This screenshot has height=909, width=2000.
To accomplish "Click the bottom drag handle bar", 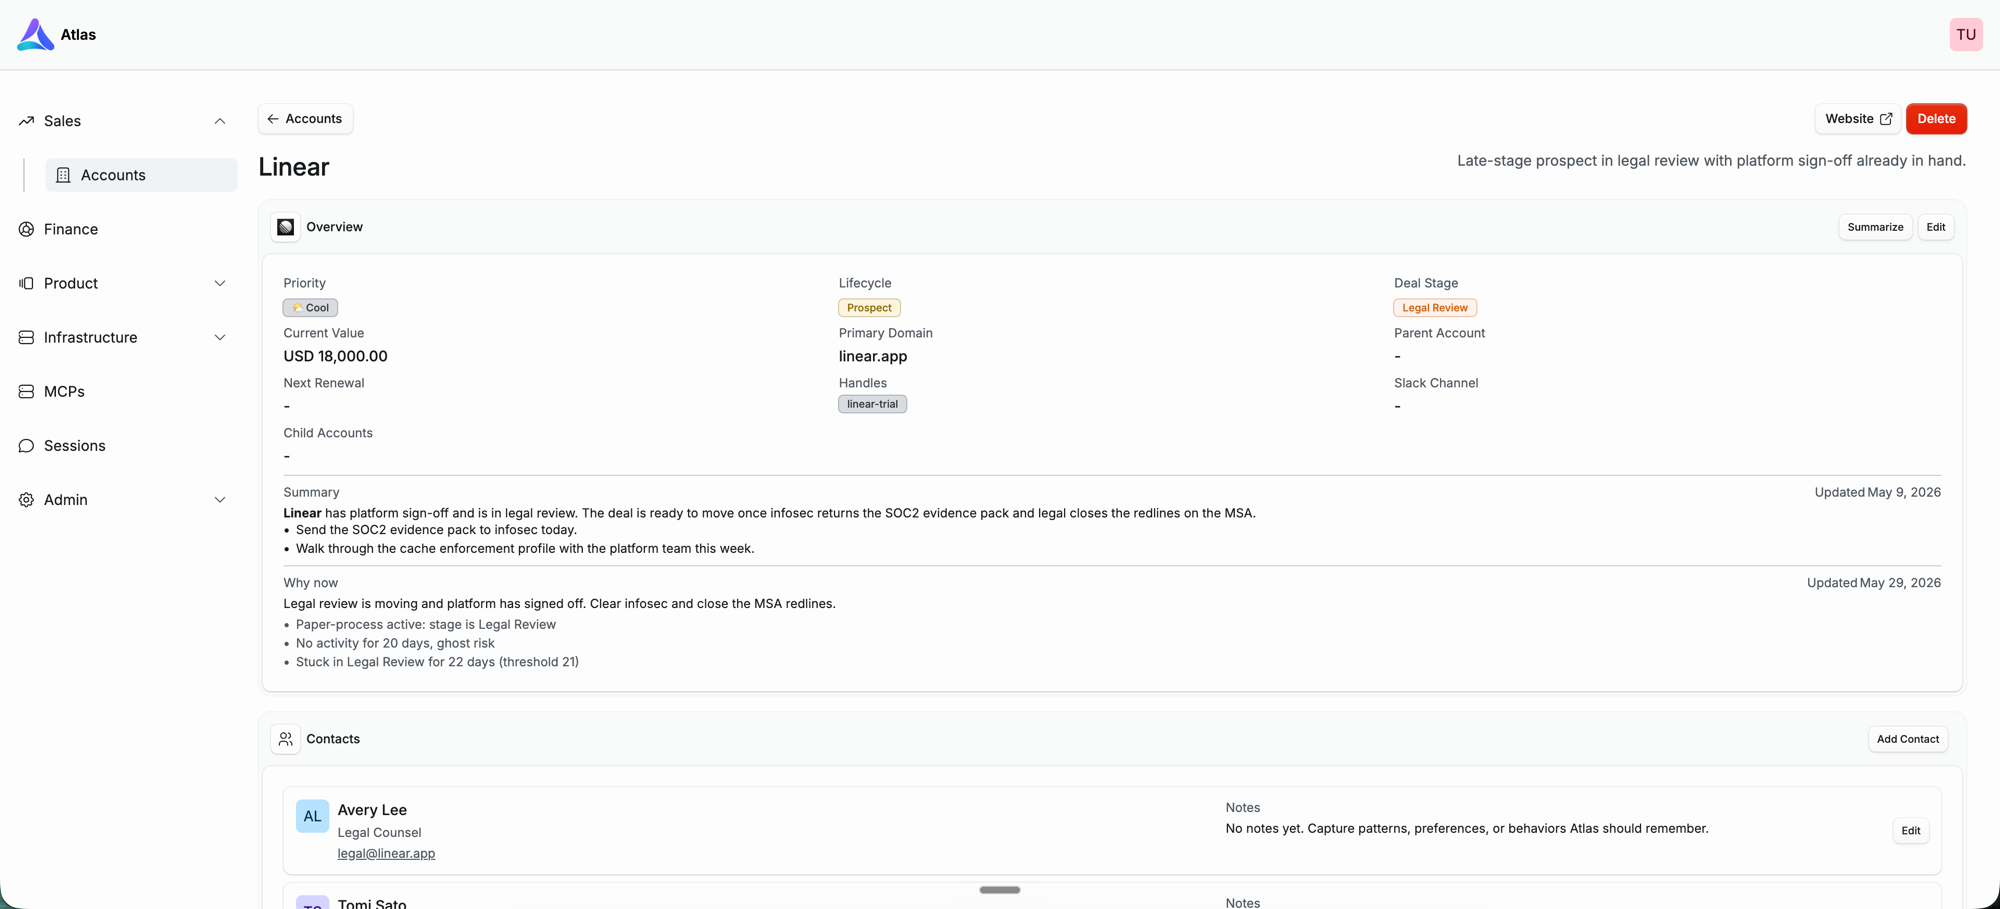I will (999, 889).
